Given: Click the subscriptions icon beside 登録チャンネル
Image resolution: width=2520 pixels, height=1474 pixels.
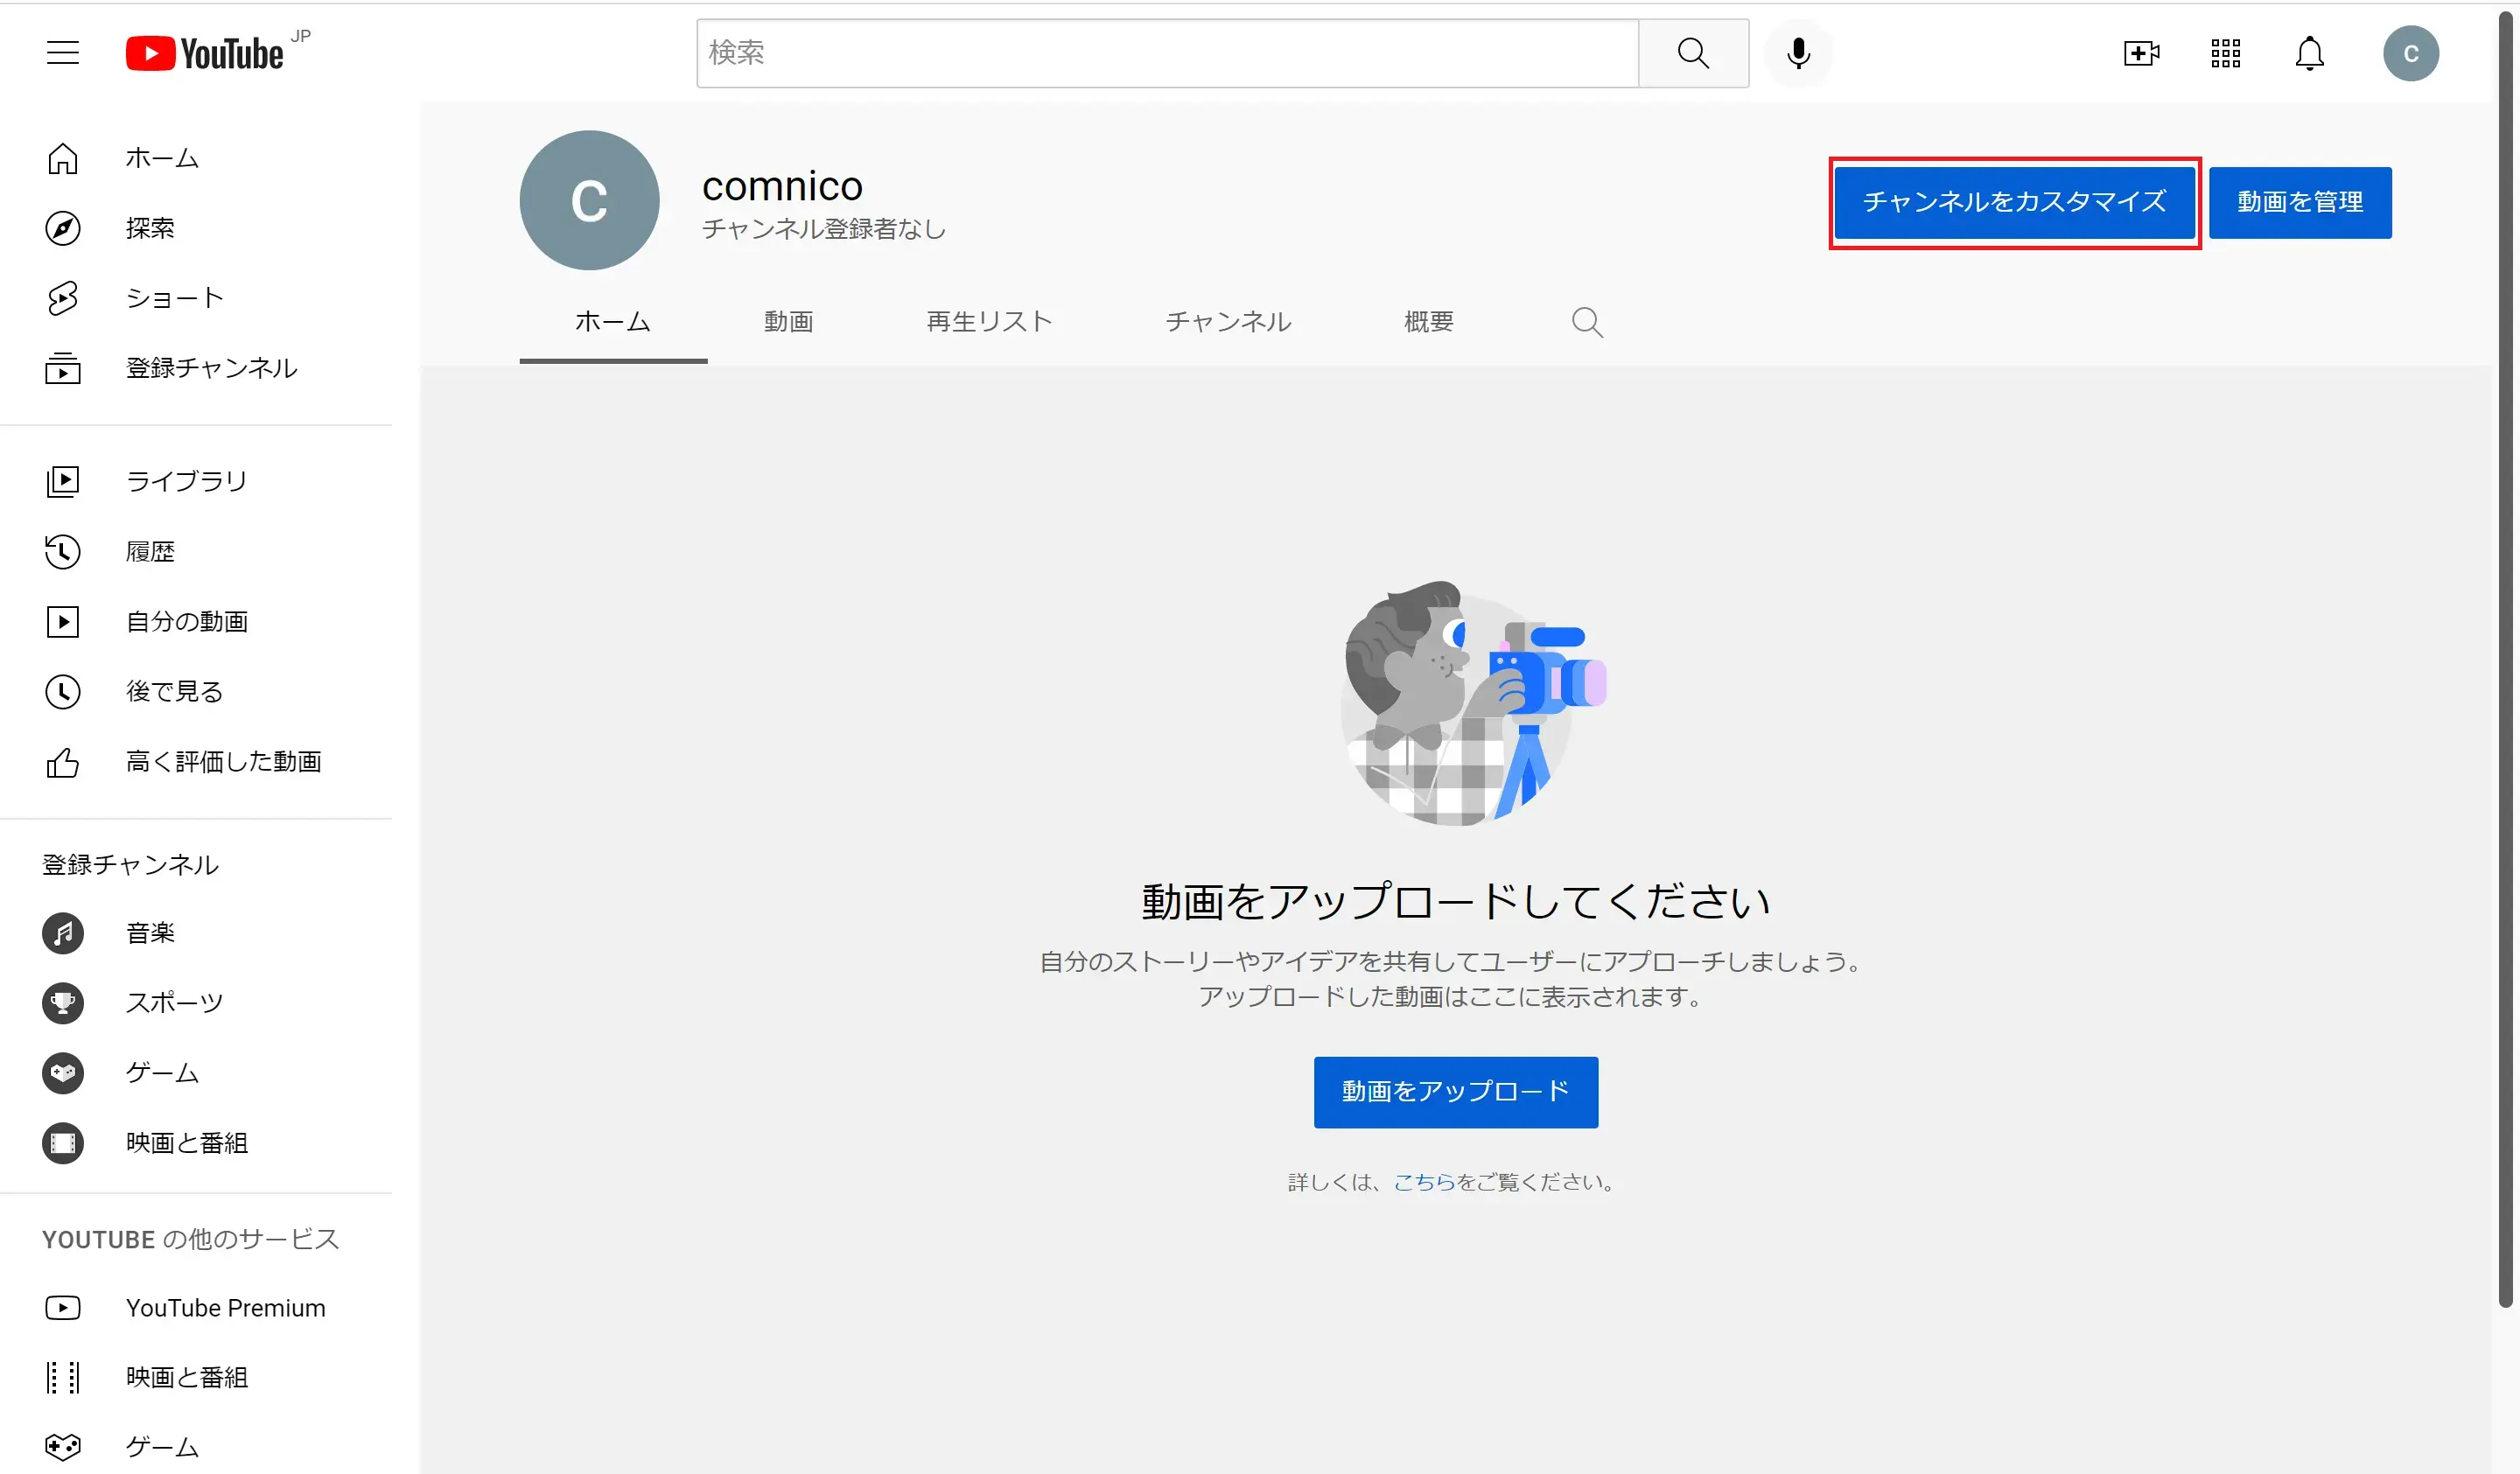Looking at the screenshot, I should pyautogui.click(x=63, y=368).
